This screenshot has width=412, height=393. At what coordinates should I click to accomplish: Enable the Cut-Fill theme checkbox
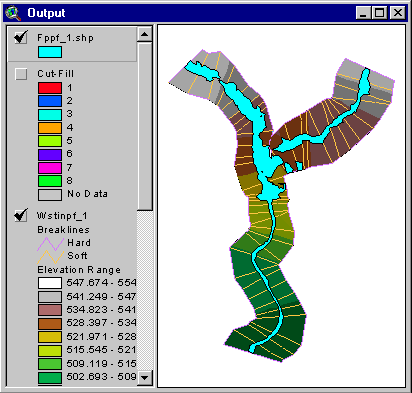point(21,74)
